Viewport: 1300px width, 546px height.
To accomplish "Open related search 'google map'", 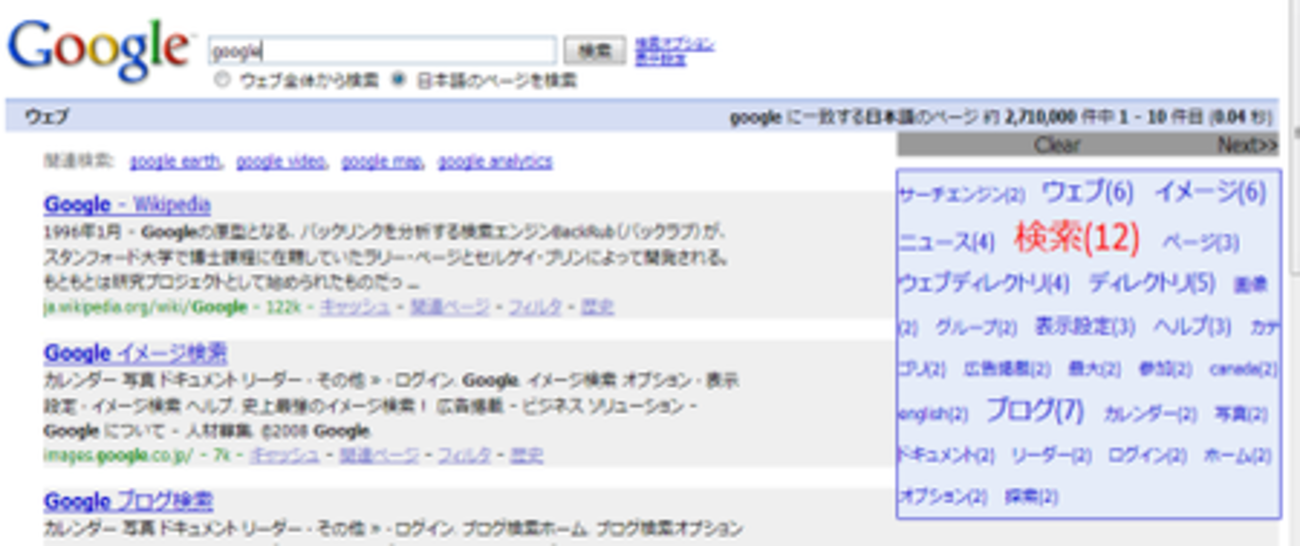I will point(381,161).
